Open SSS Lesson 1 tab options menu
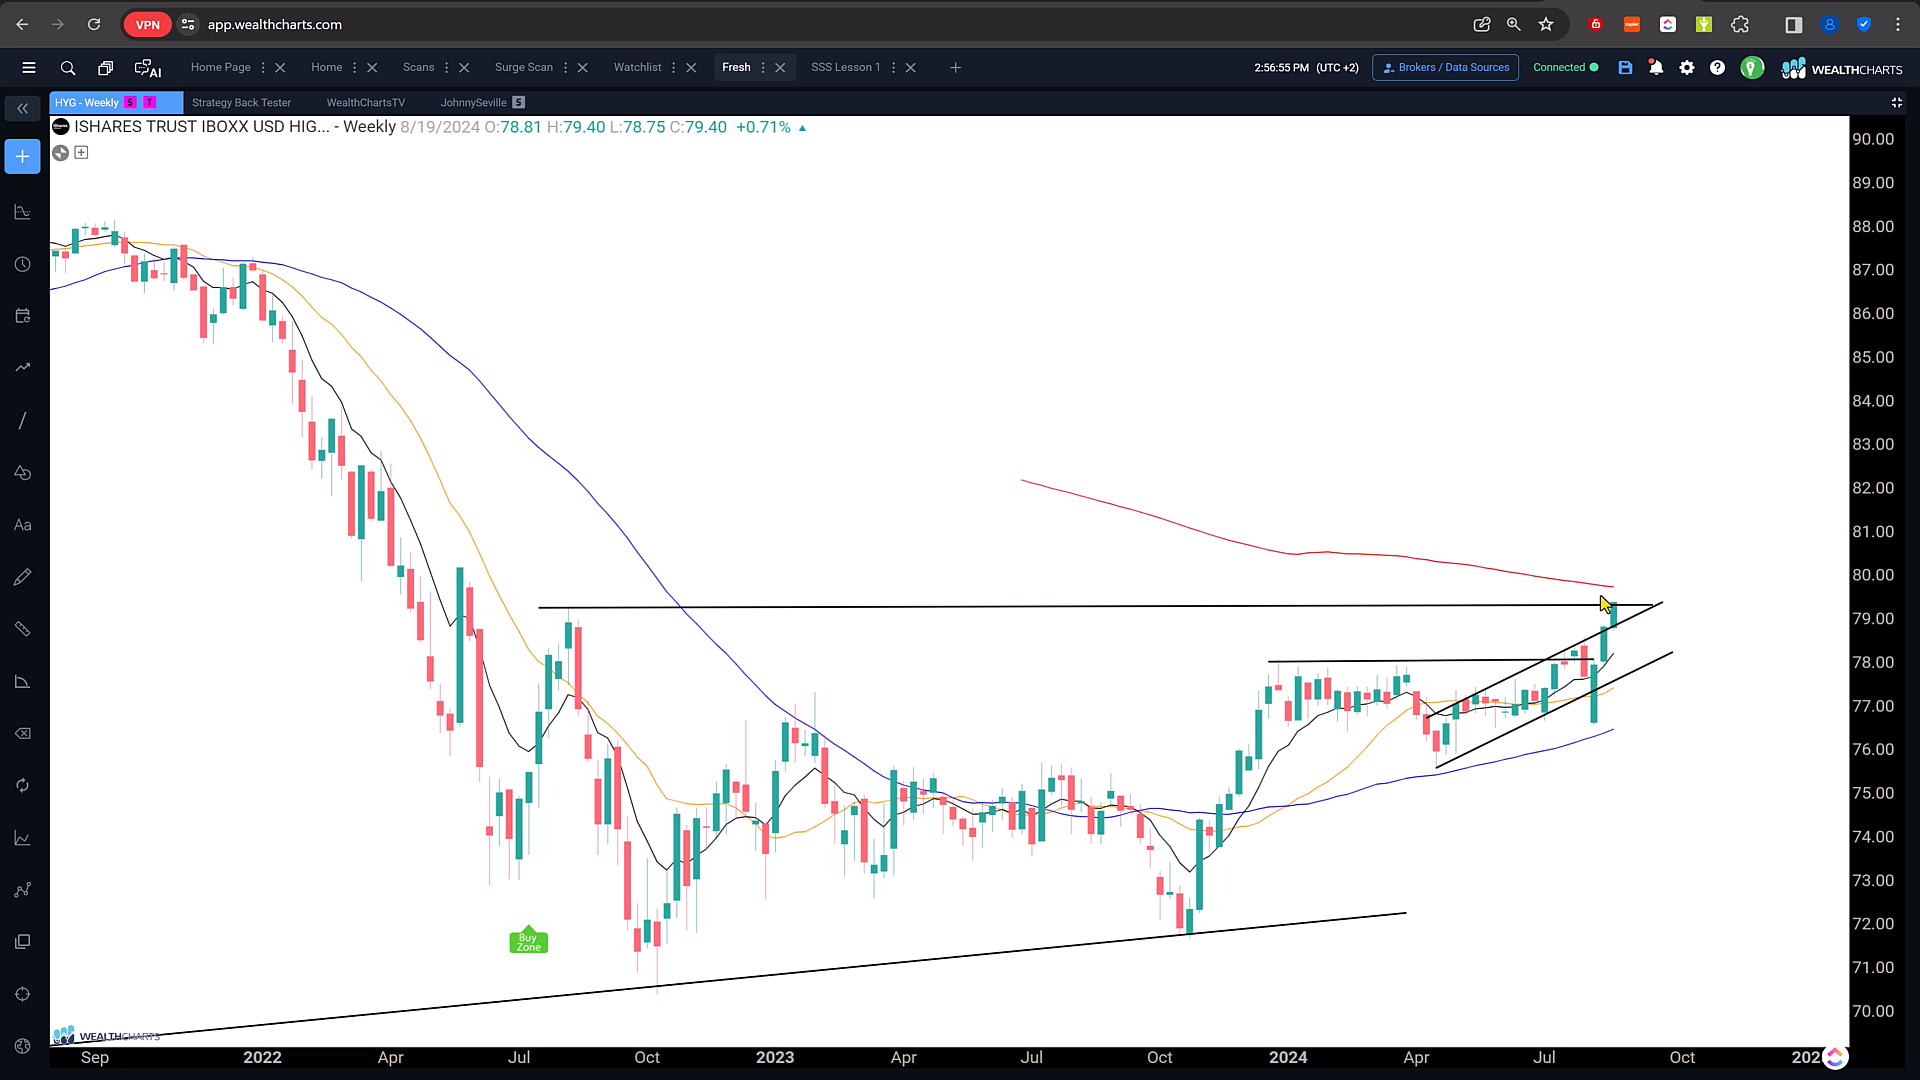This screenshot has height=1080, width=1920. click(x=893, y=68)
